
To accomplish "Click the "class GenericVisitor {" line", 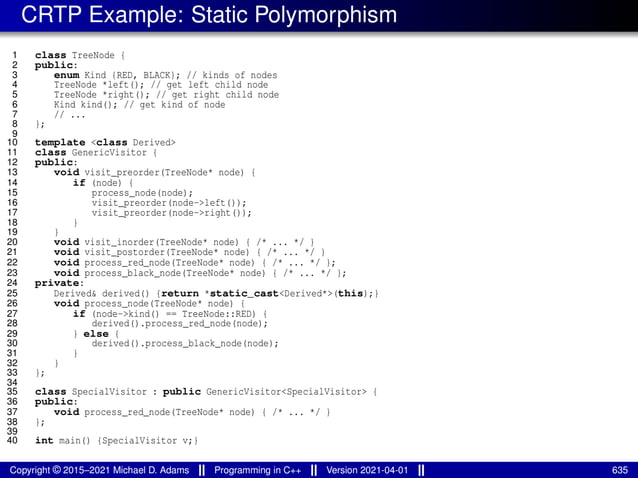I will 96,153.
